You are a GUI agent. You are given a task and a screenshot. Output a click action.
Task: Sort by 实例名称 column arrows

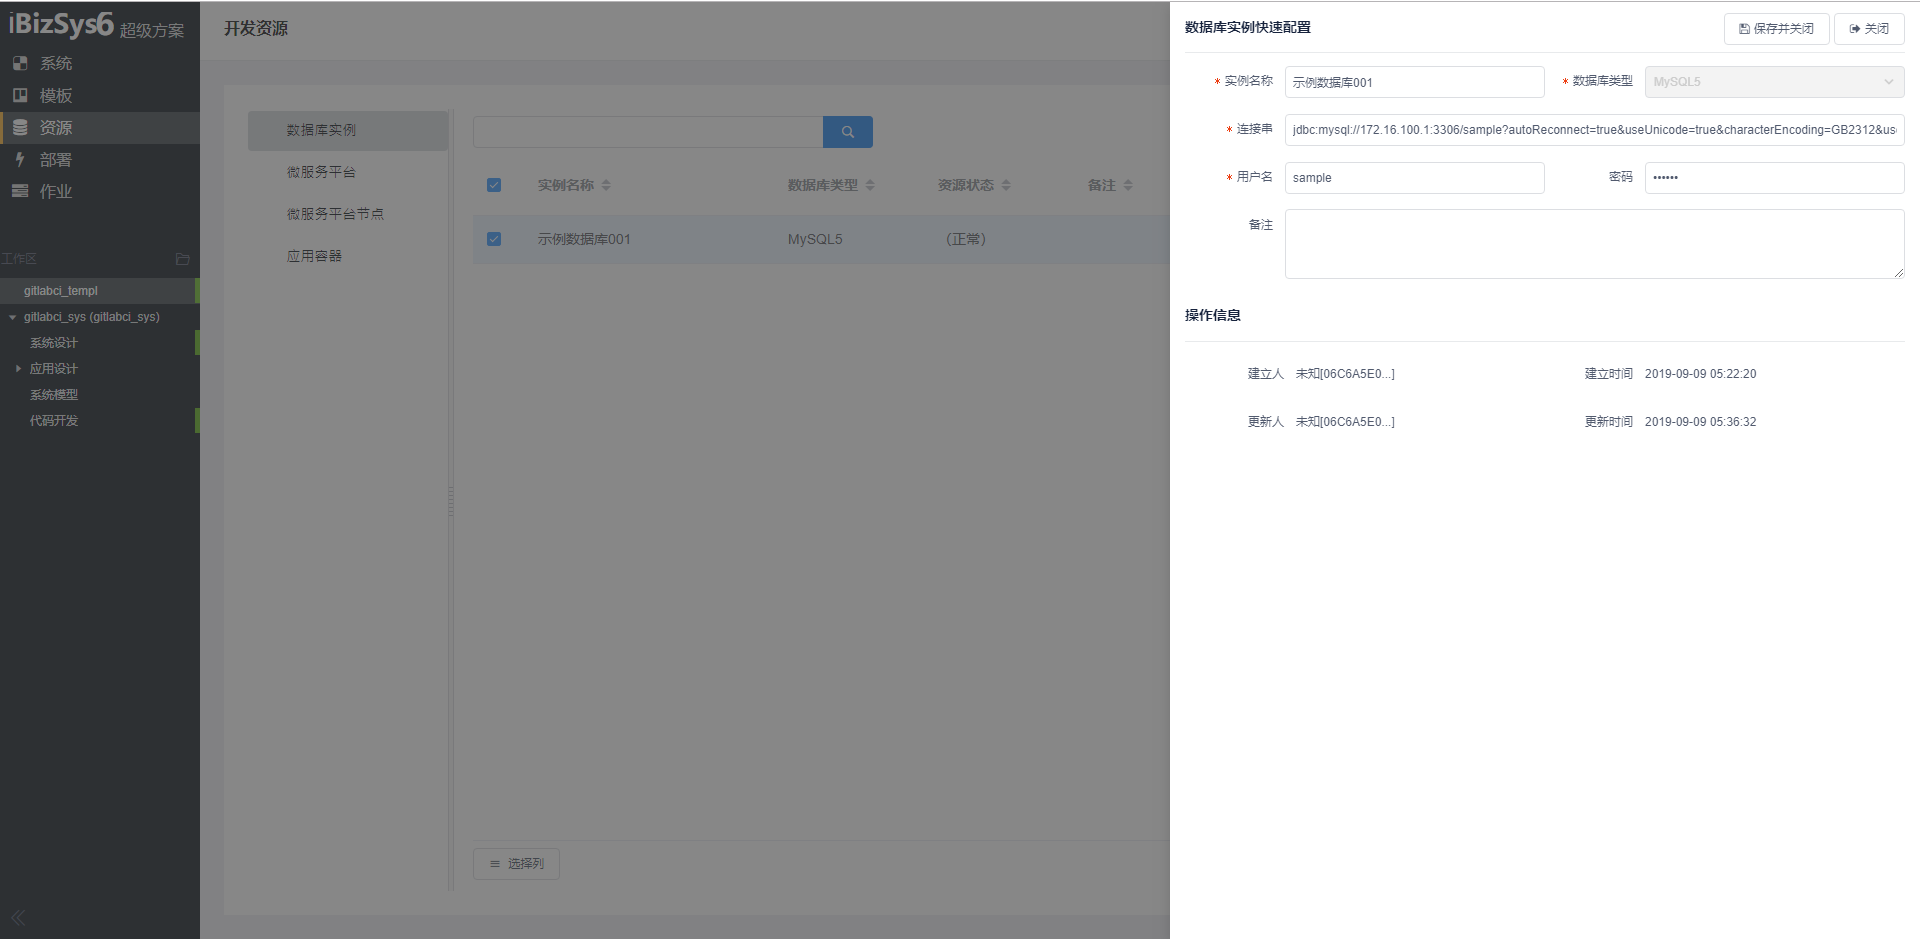pyautogui.click(x=606, y=185)
